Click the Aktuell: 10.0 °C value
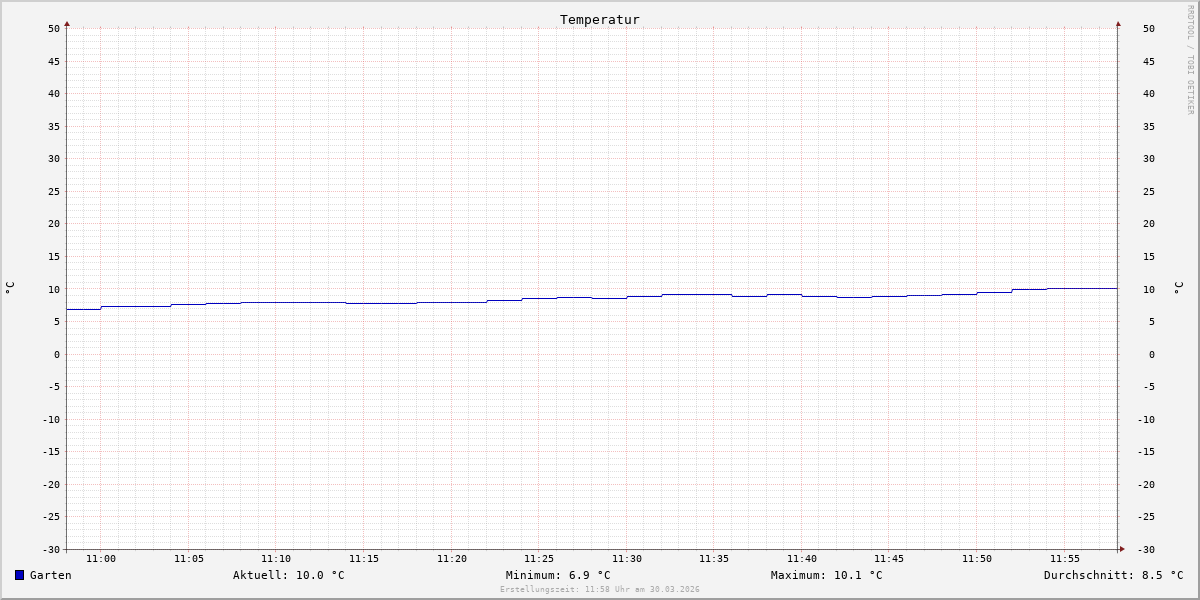Viewport: 1200px width, 600px height. 289,575
